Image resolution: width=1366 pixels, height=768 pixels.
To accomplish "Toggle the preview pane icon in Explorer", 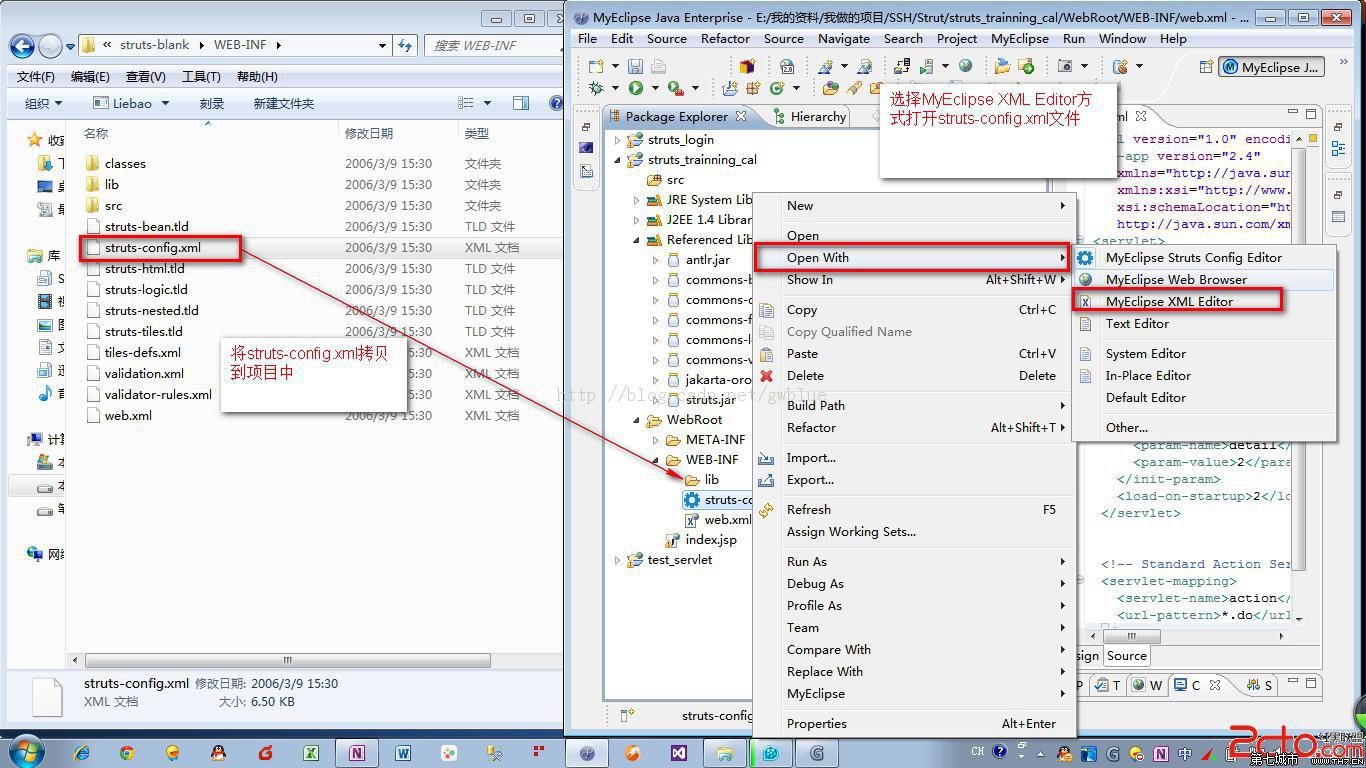I will tap(520, 103).
